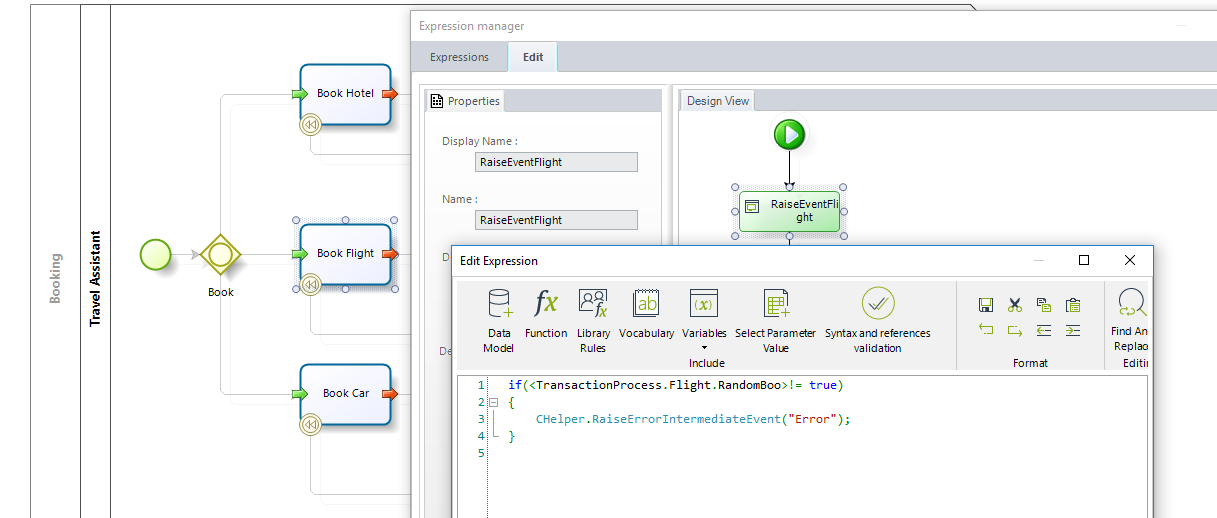1217x518 pixels.
Task: Click the Save icon in Format group
Action: 986,305
